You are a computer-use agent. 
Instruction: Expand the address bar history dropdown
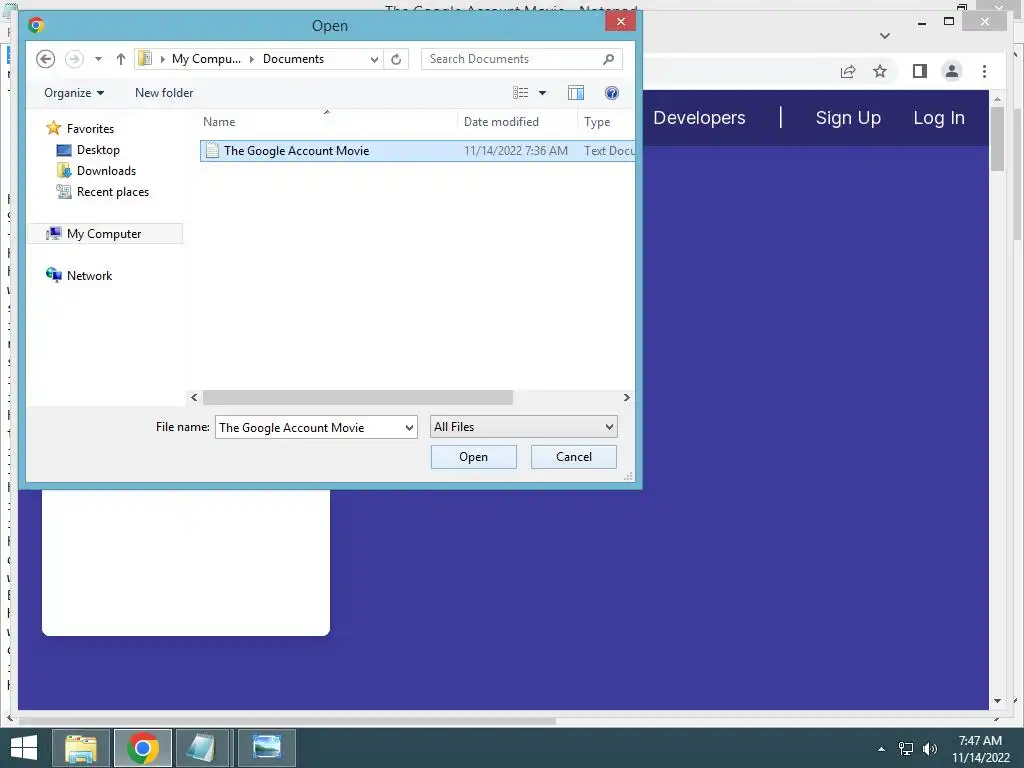pos(374,59)
